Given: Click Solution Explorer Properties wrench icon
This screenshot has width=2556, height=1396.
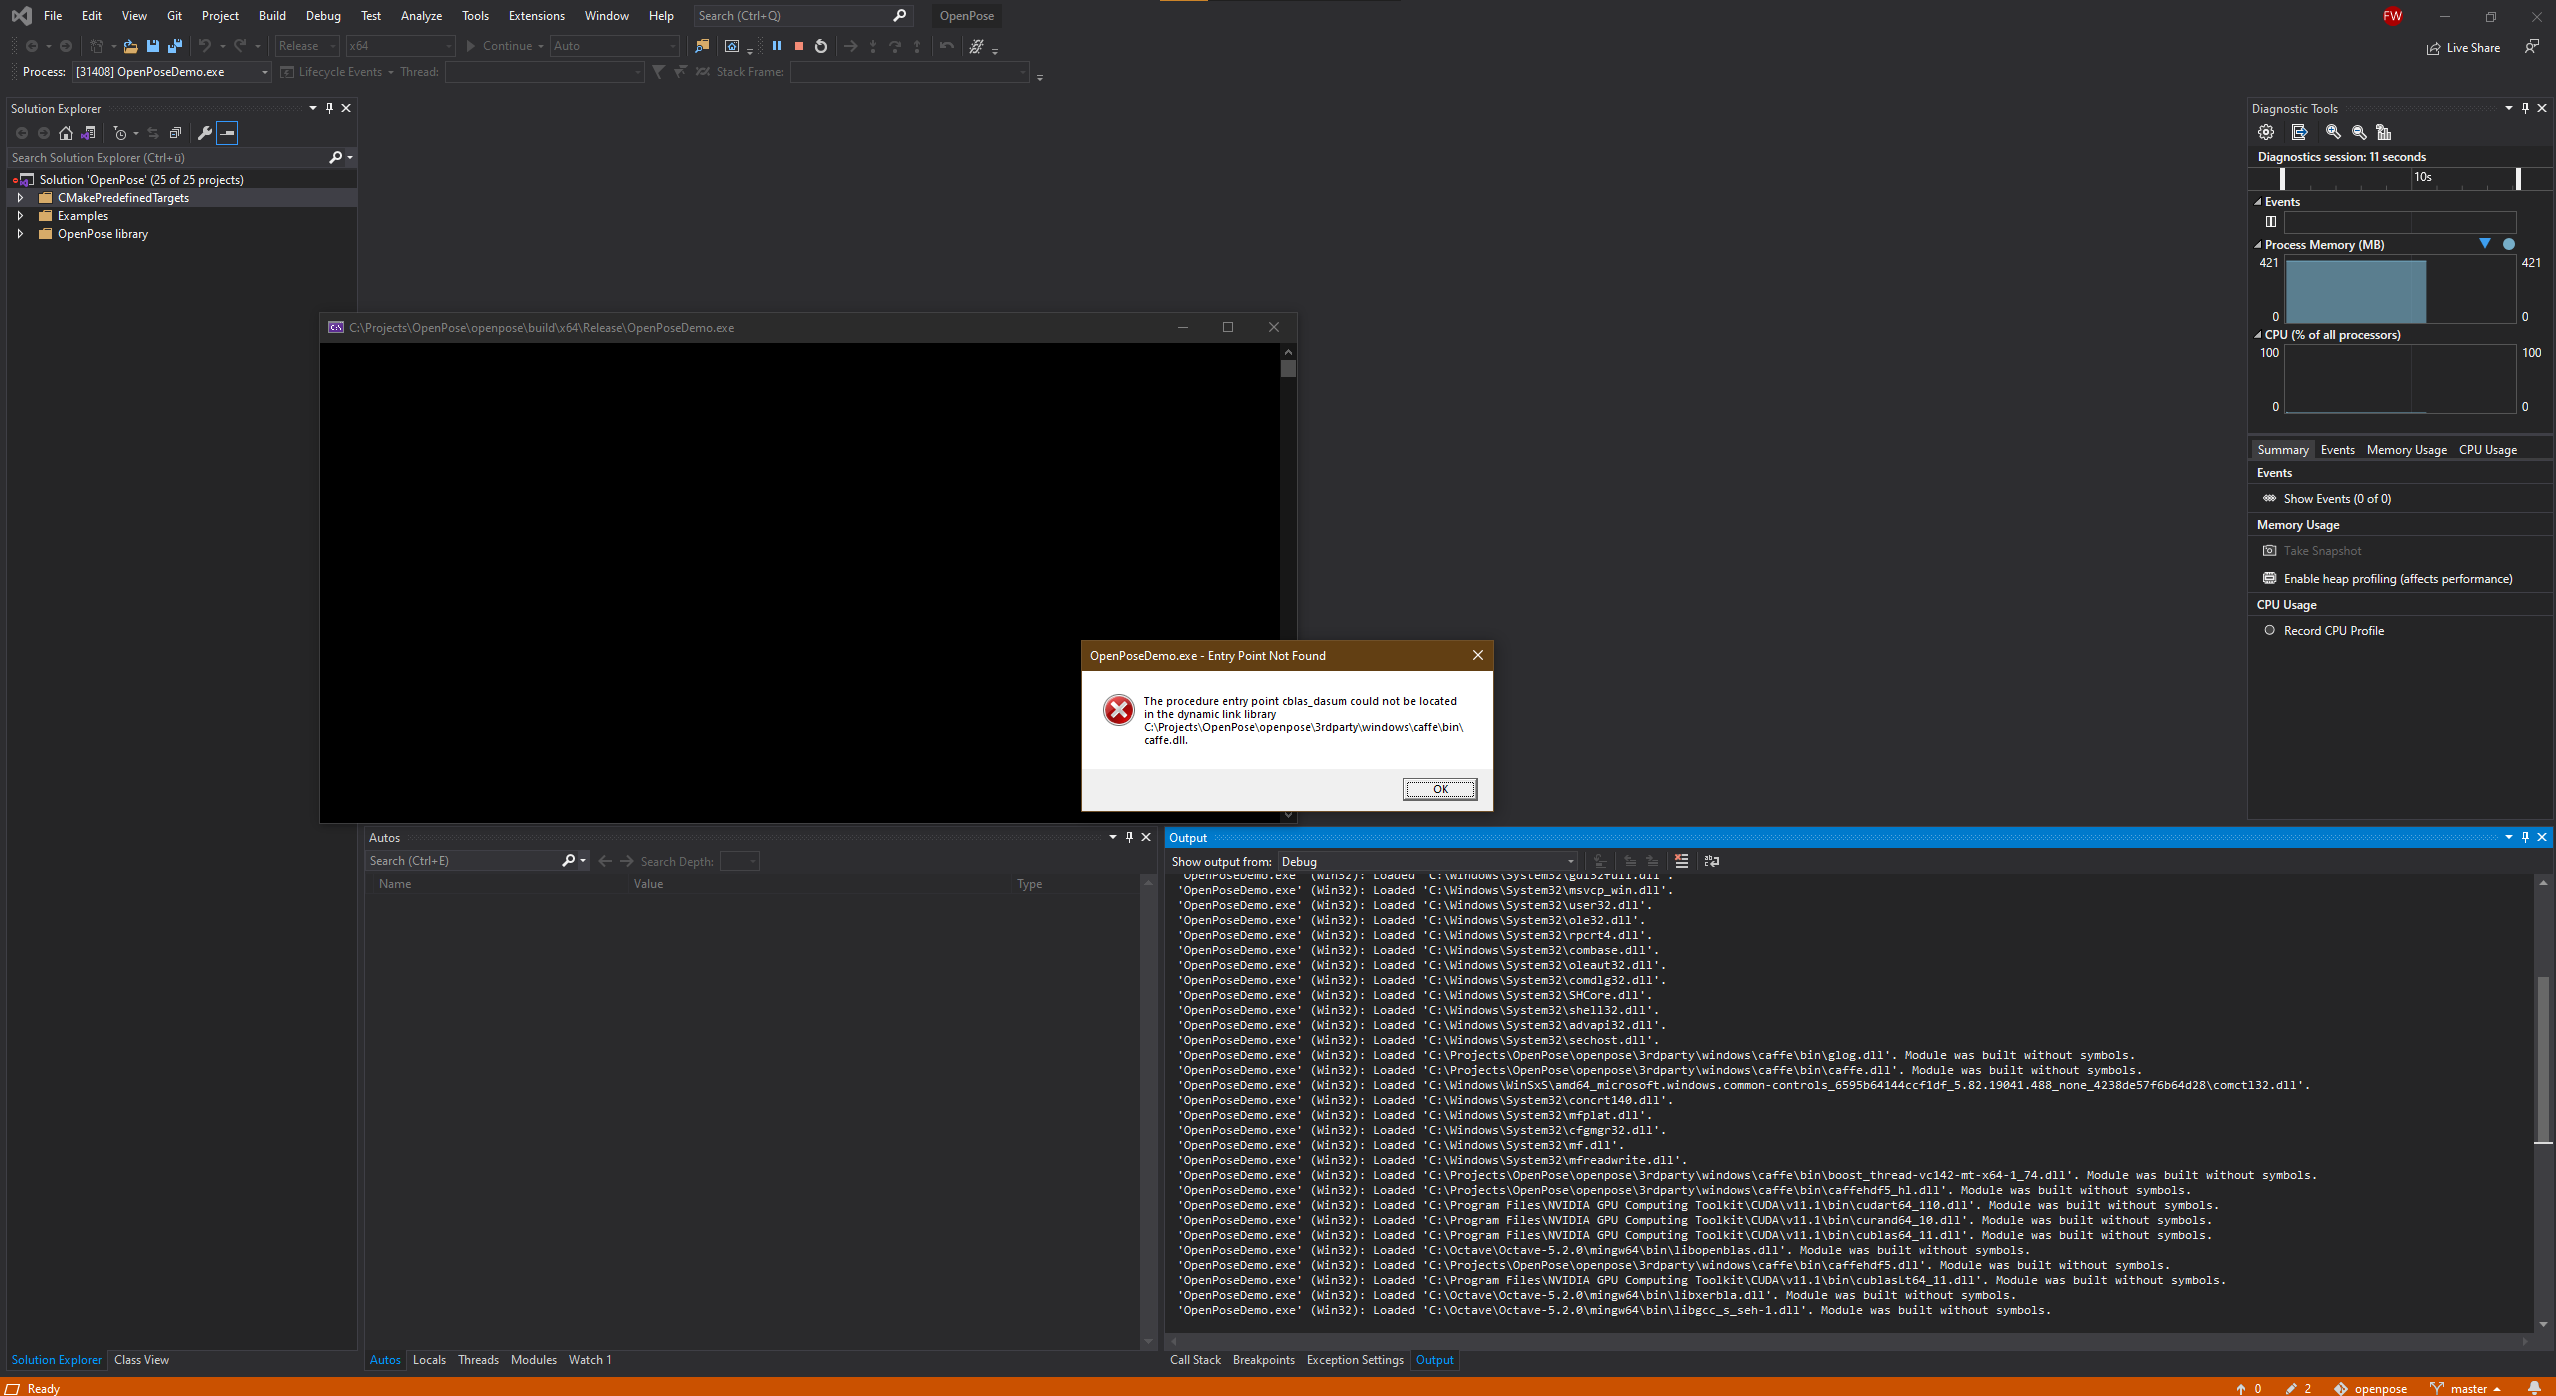Looking at the screenshot, I should [205, 133].
